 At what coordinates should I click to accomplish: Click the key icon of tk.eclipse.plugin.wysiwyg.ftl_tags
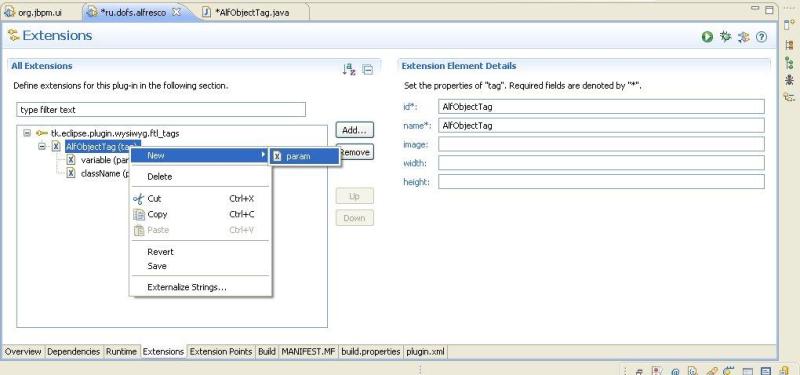42,133
